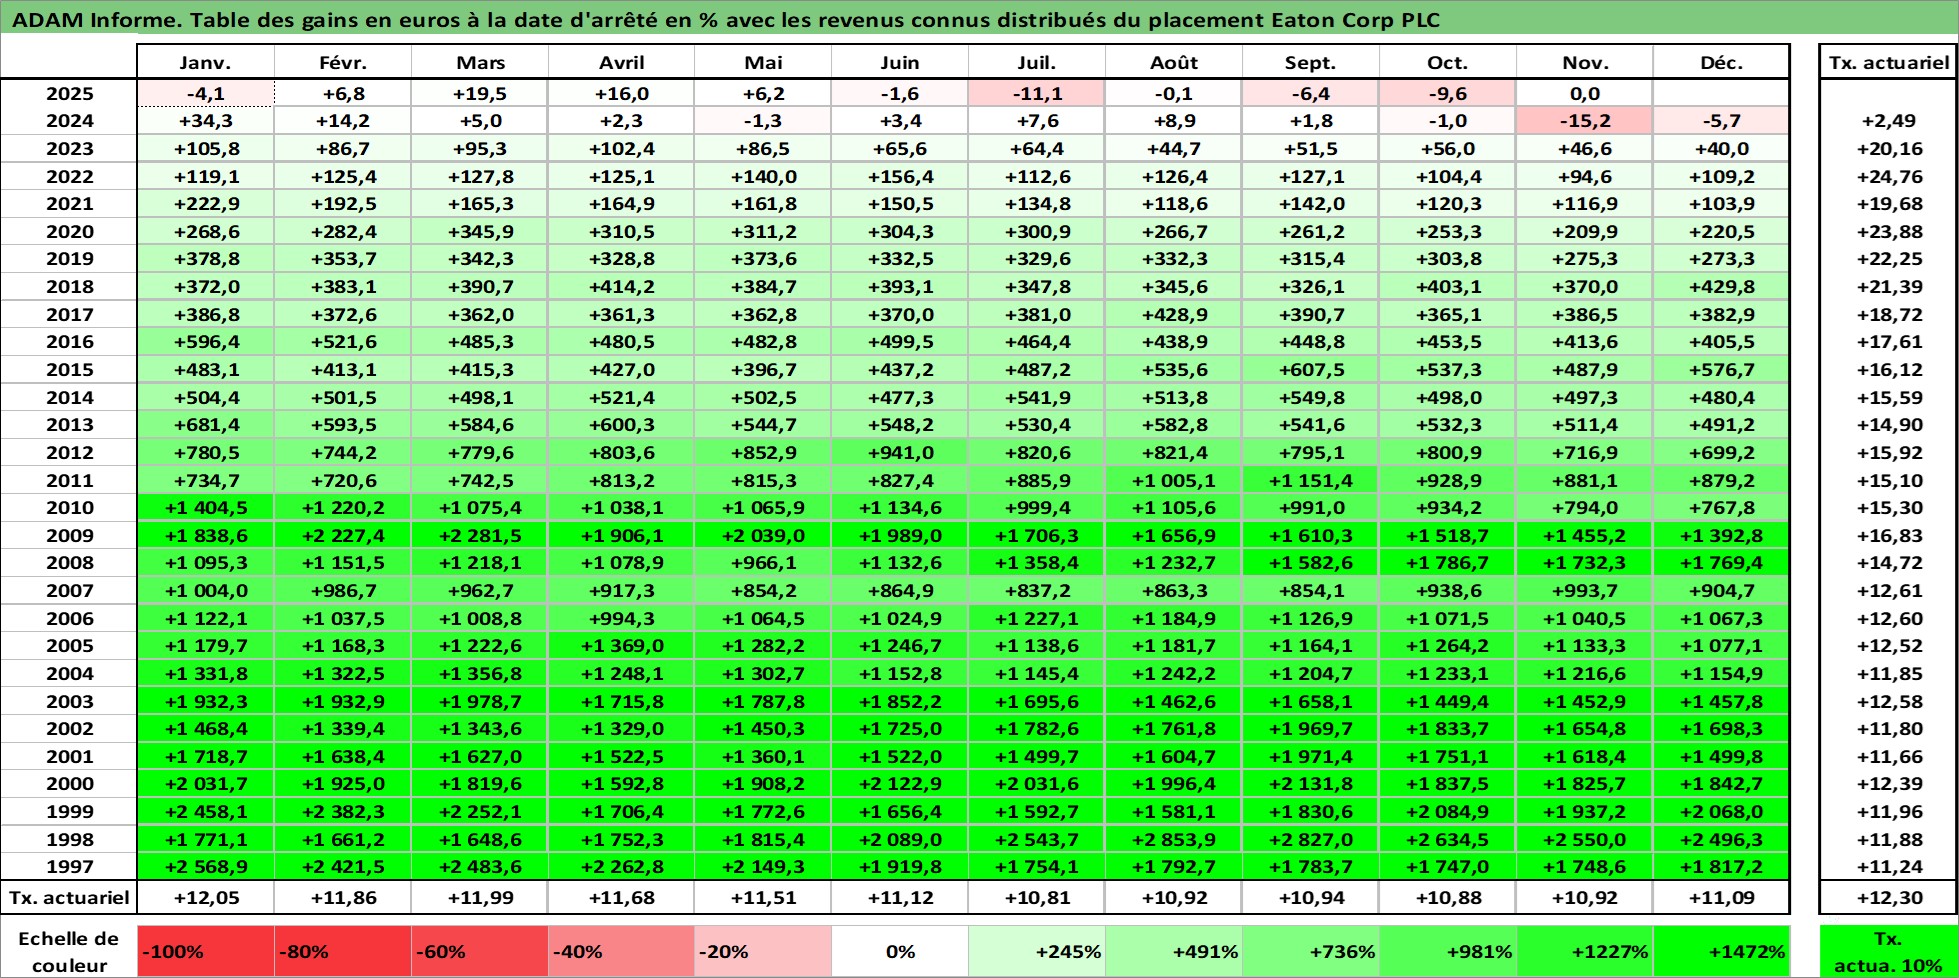Click the +1472% bright green swatch
The height and width of the screenshot is (978, 1959).
click(1721, 952)
